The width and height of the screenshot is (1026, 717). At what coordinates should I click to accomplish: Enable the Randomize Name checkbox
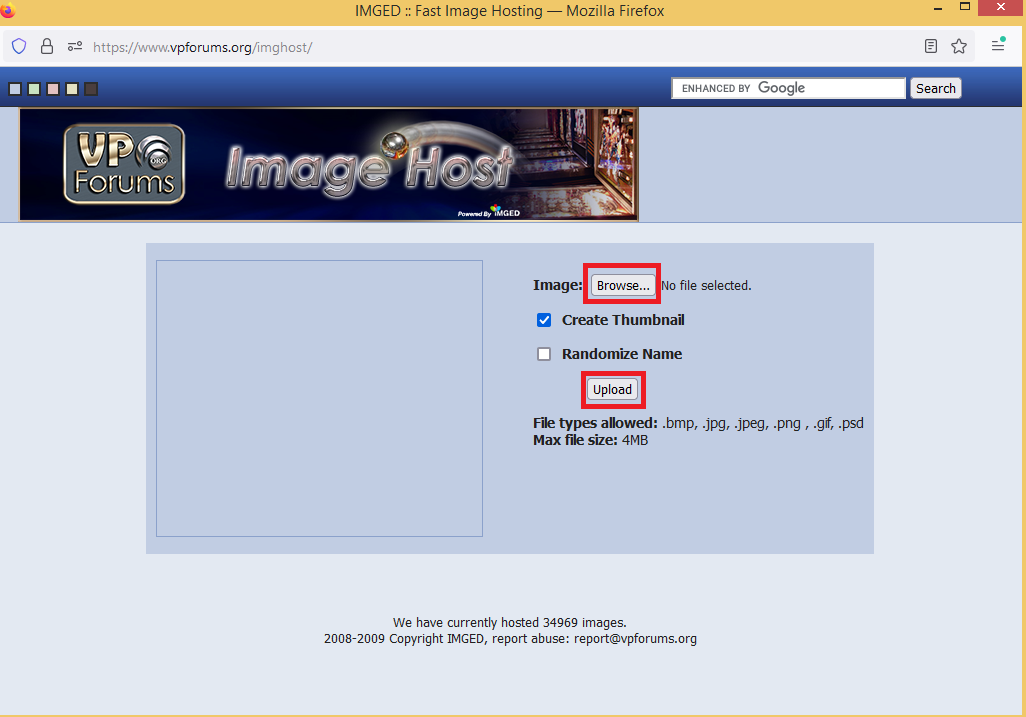(544, 354)
